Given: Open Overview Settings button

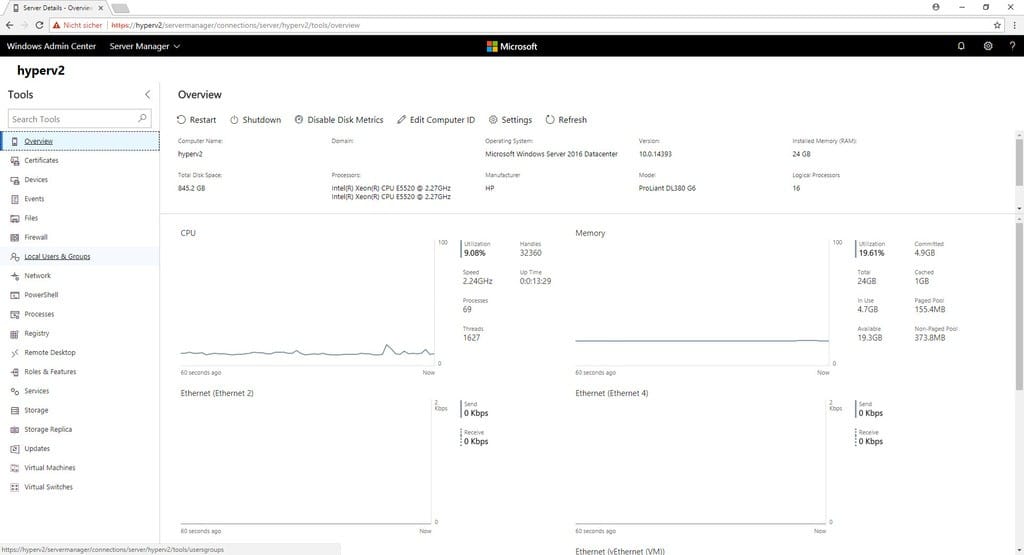Looking at the screenshot, I should 511,119.
